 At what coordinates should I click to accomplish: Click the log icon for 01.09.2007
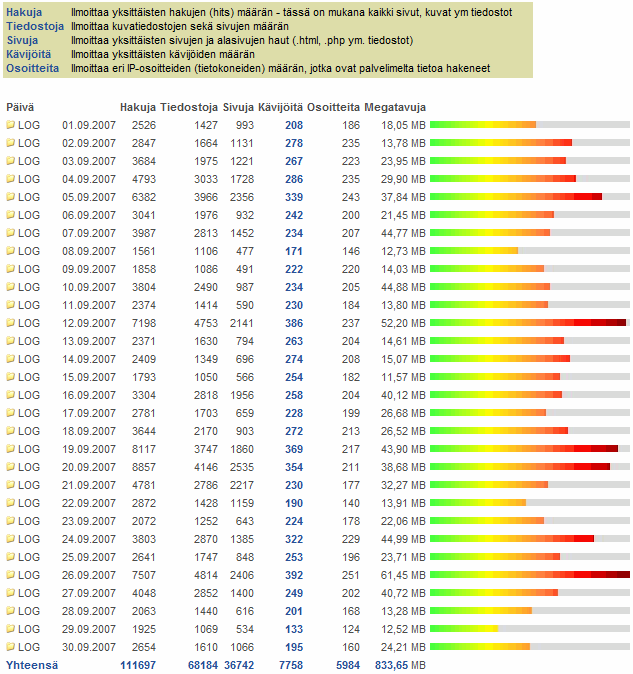point(11,125)
